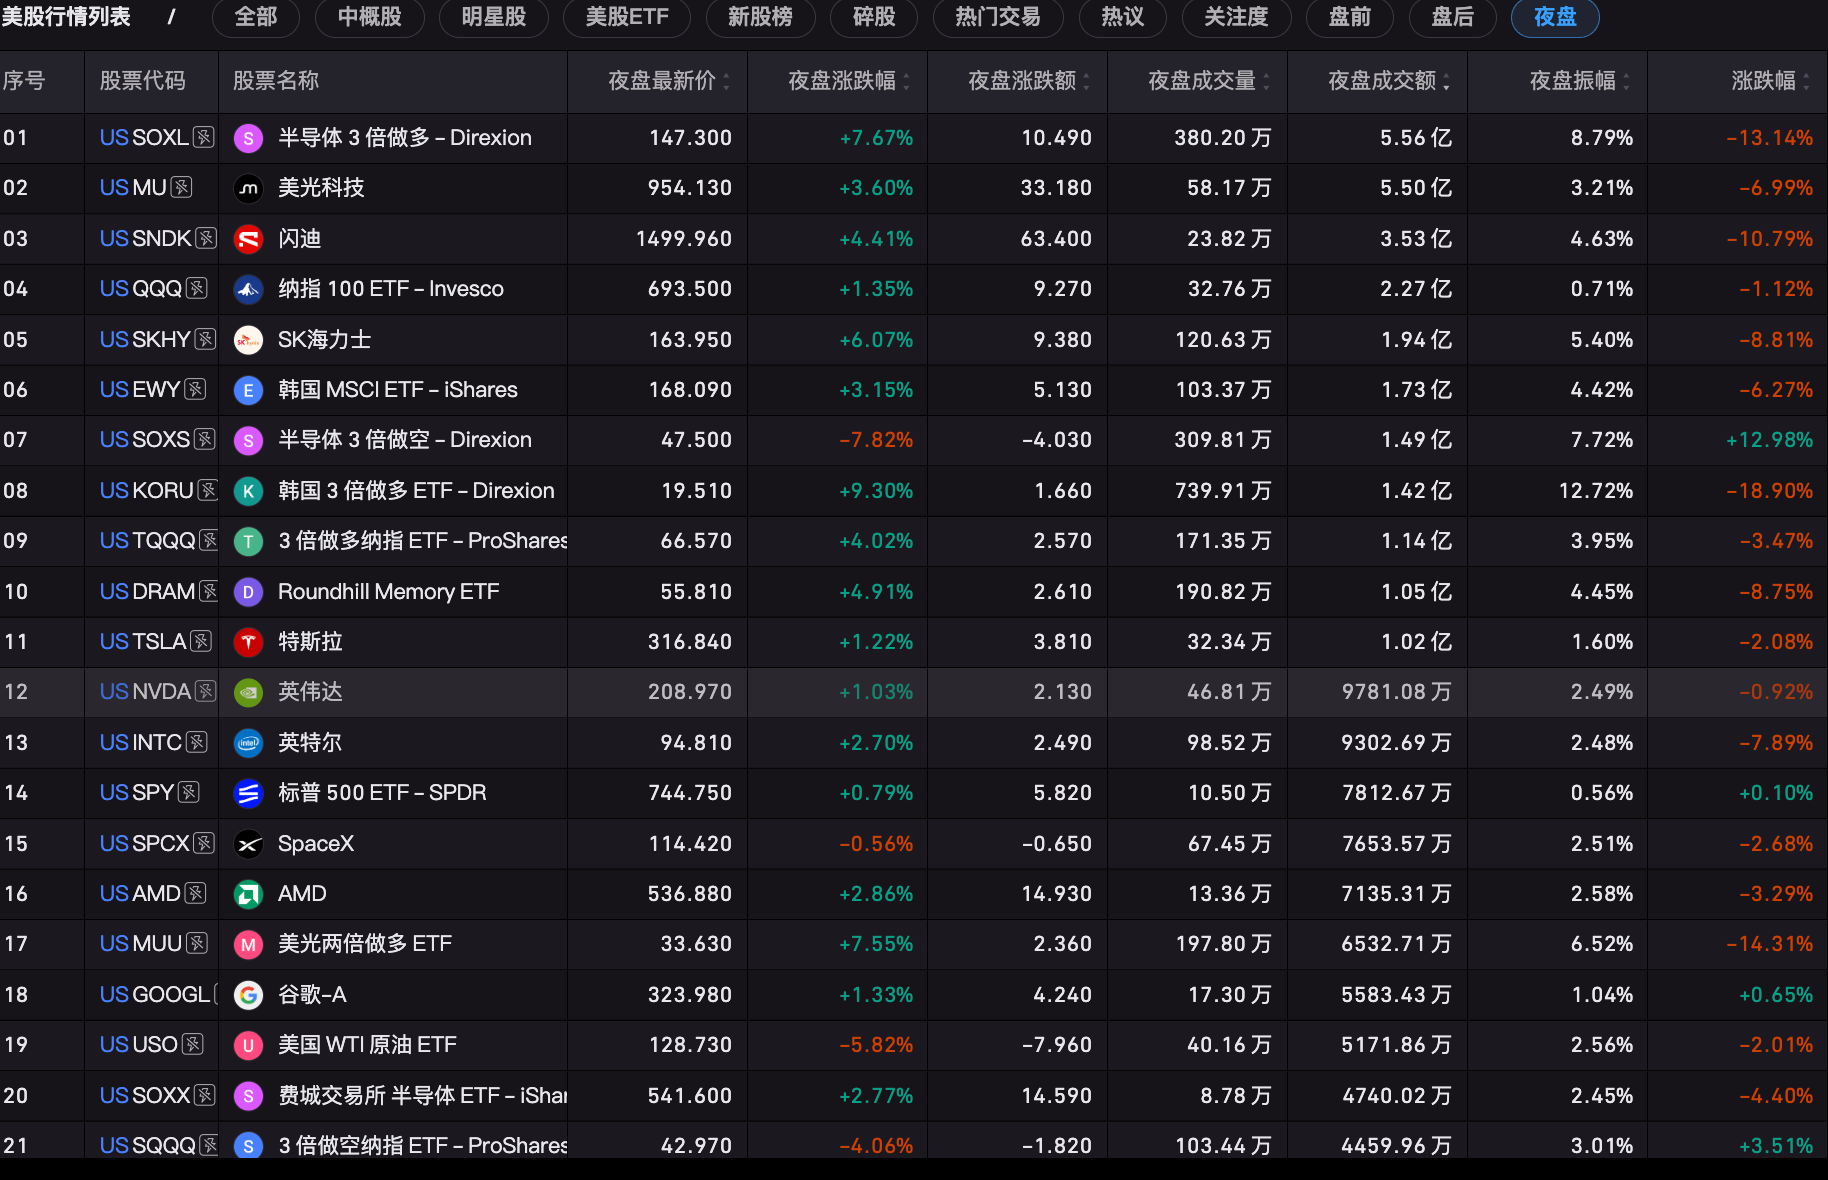Click the Google logo in row 18
The height and width of the screenshot is (1180, 1828).
click(x=248, y=995)
